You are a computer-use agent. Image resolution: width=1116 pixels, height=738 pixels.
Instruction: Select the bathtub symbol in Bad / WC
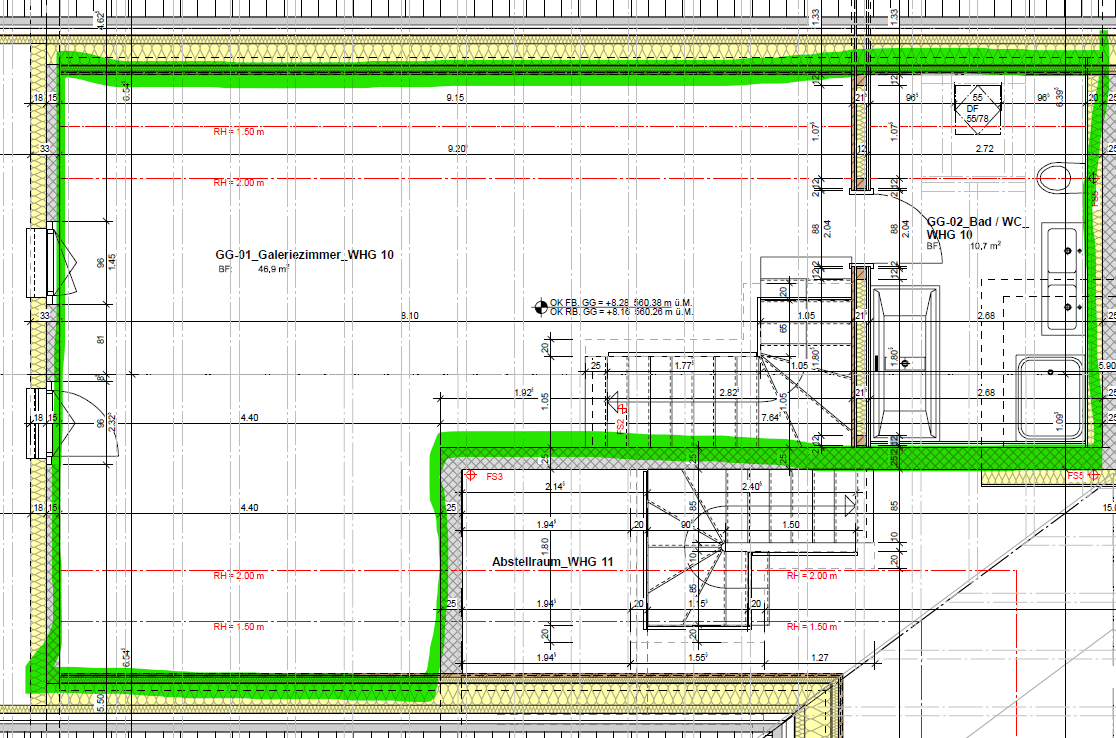click(x=904, y=364)
